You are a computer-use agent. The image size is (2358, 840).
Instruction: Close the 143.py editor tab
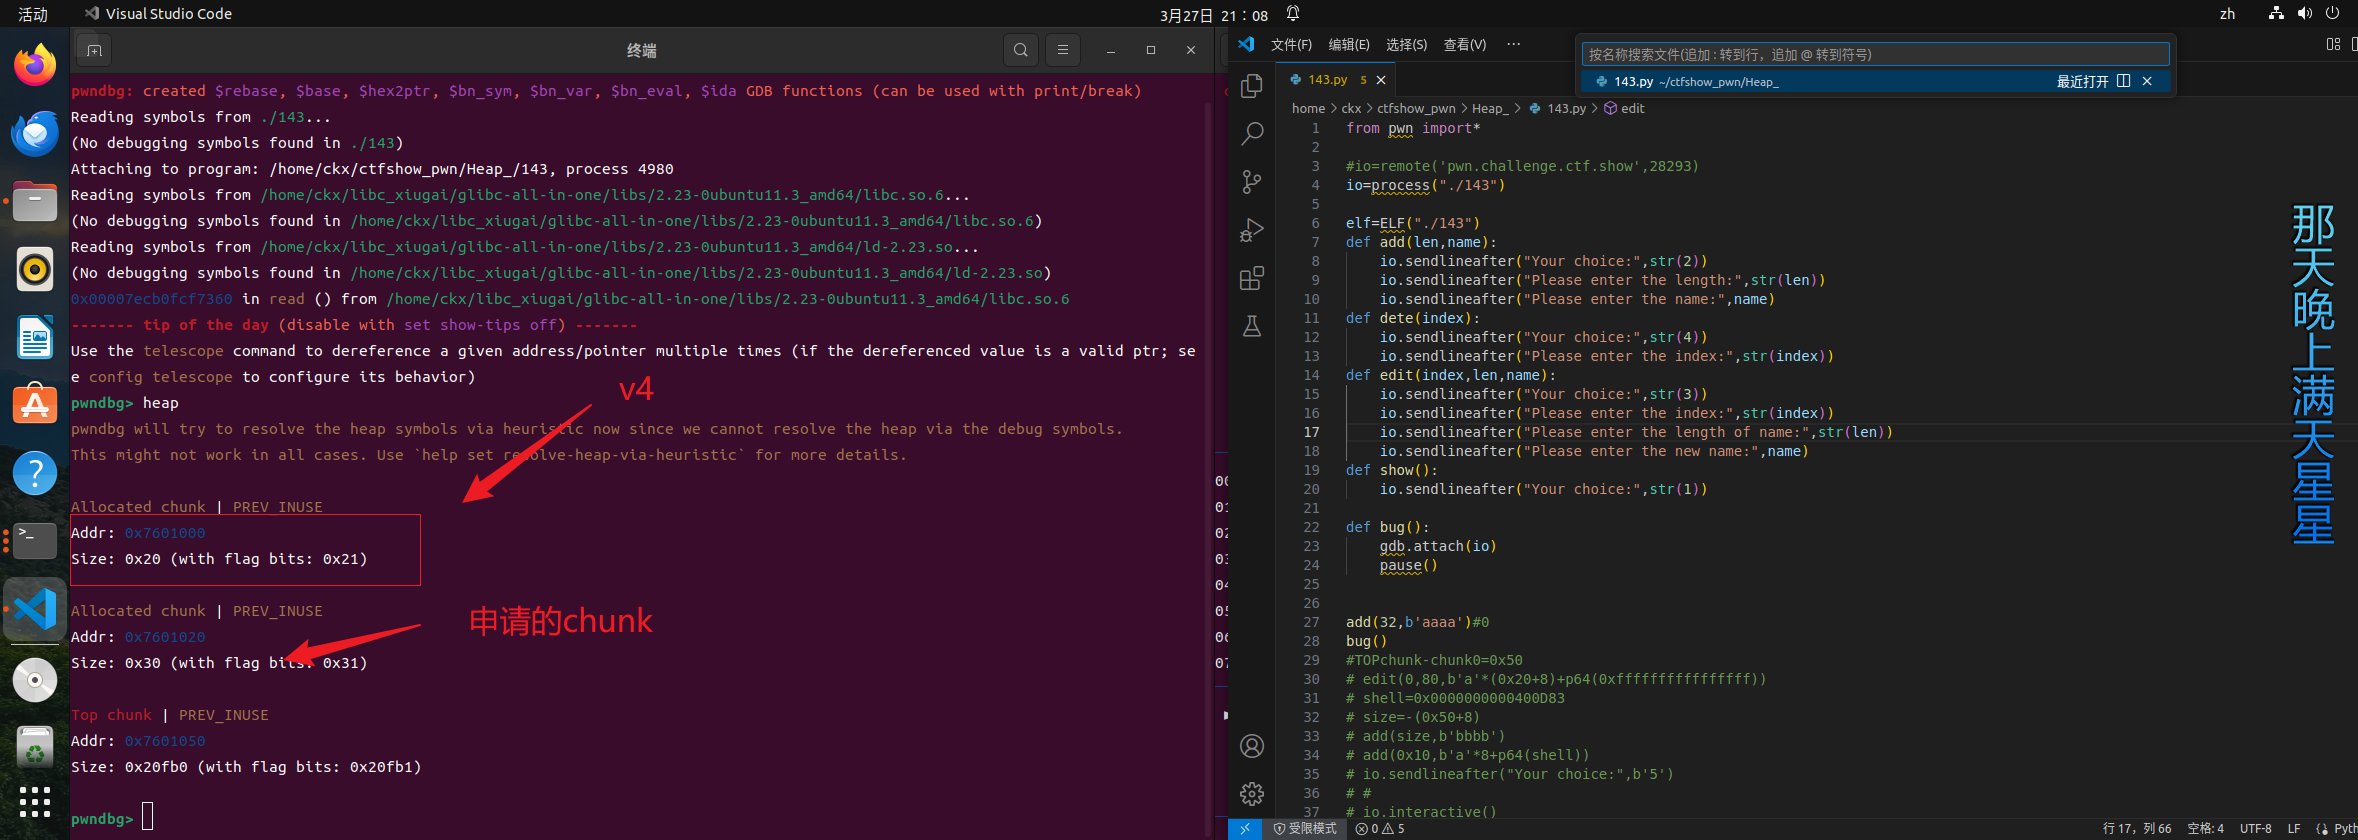[1381, 80]
